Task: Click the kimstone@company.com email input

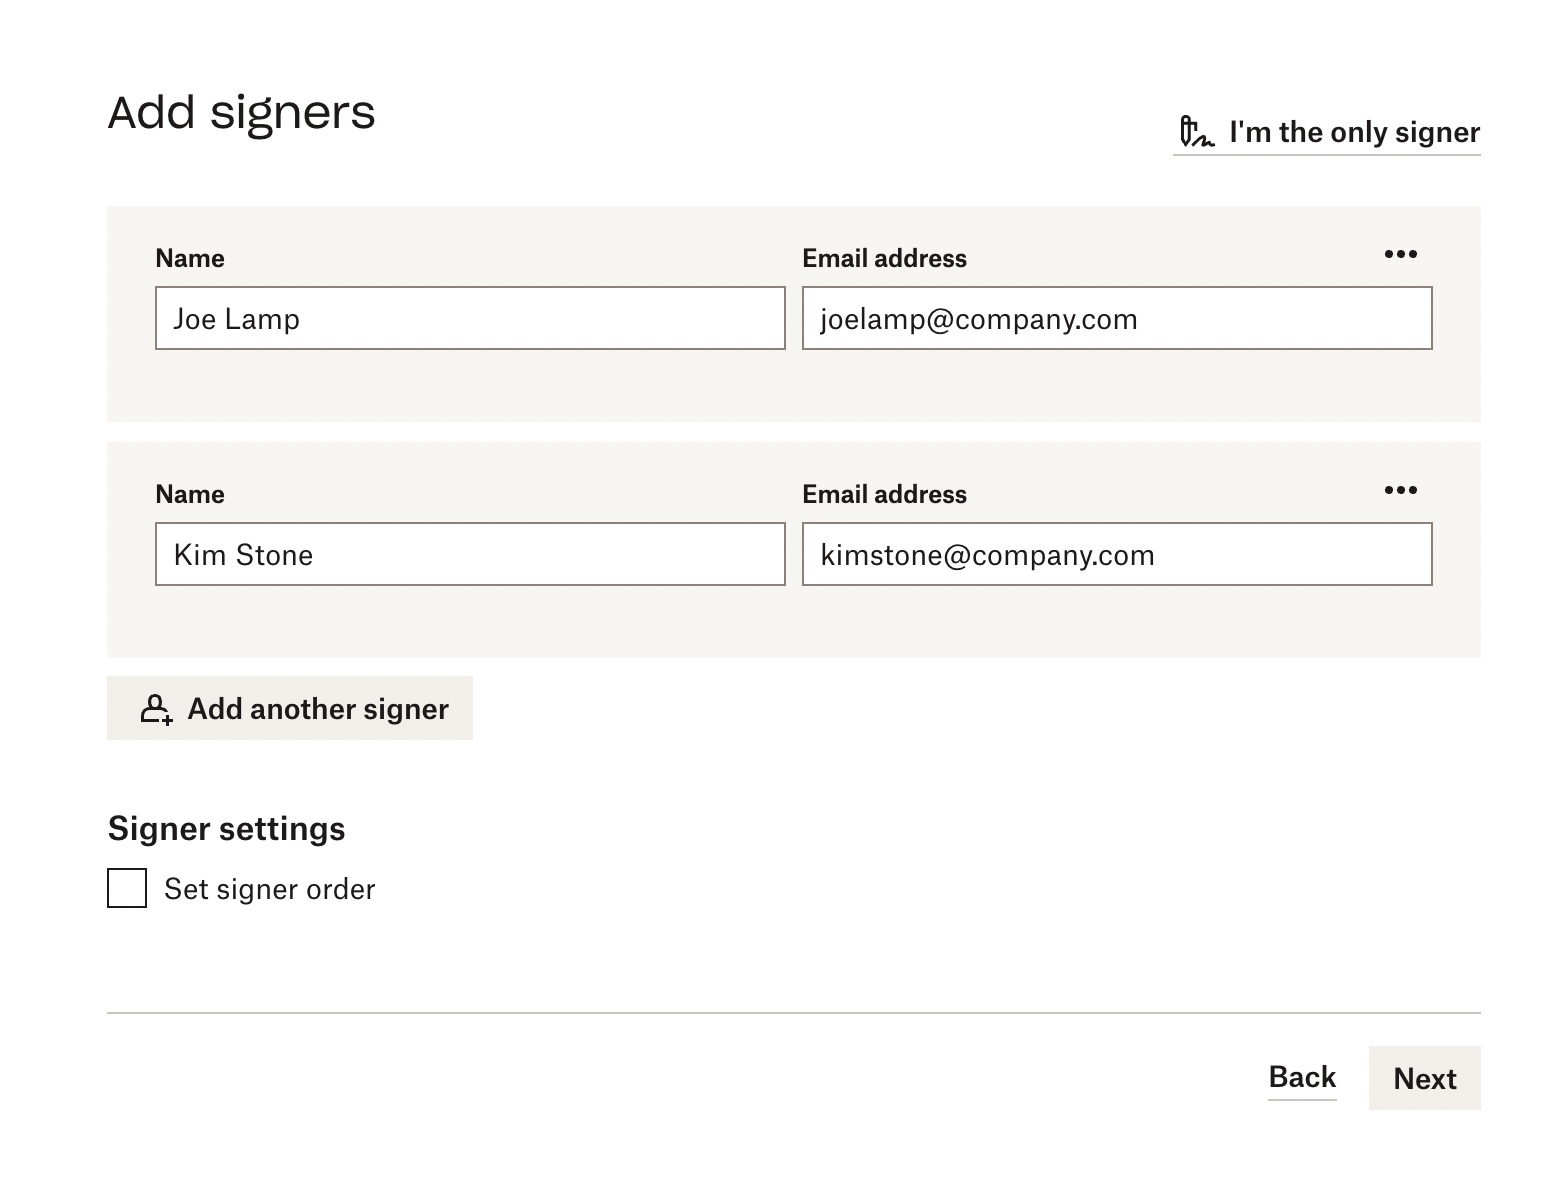Action: tap(1116, 554)
